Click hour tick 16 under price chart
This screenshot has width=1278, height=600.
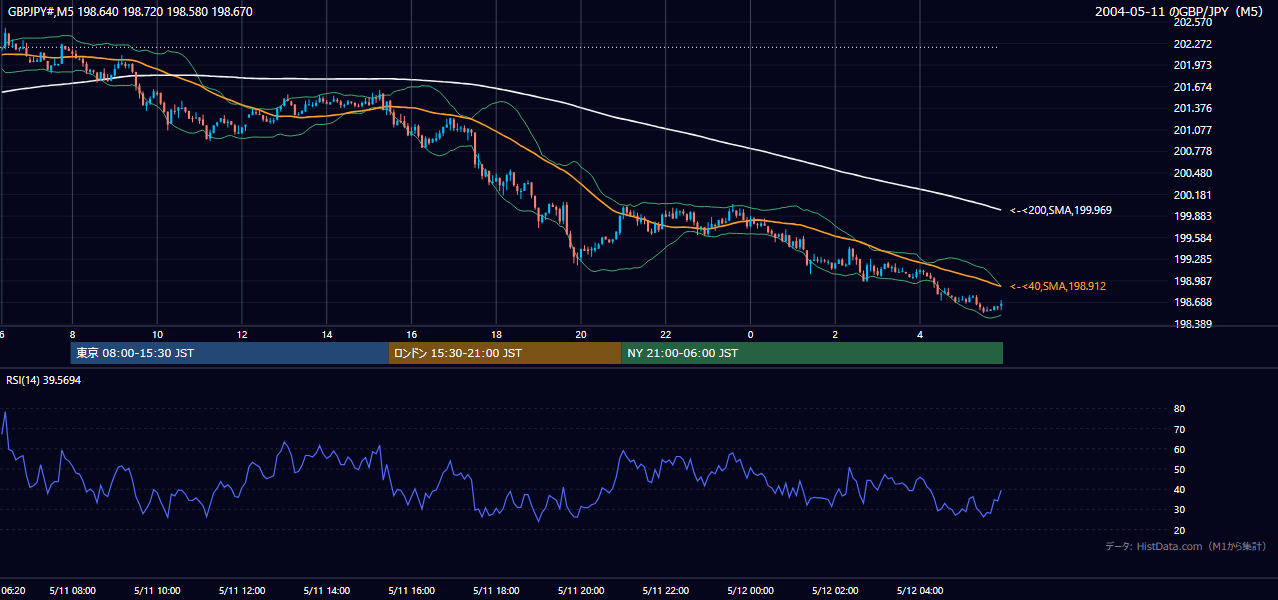[411, 333]
